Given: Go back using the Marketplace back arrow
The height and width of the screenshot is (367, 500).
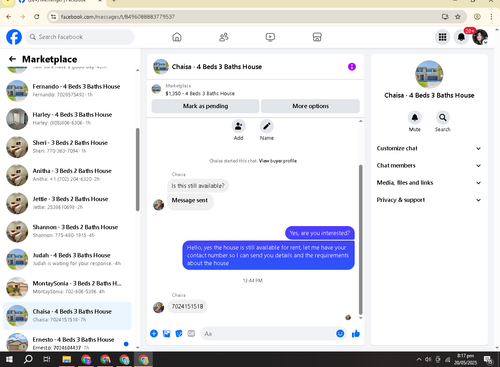Looking at the screenshot, I should [12, 59].
